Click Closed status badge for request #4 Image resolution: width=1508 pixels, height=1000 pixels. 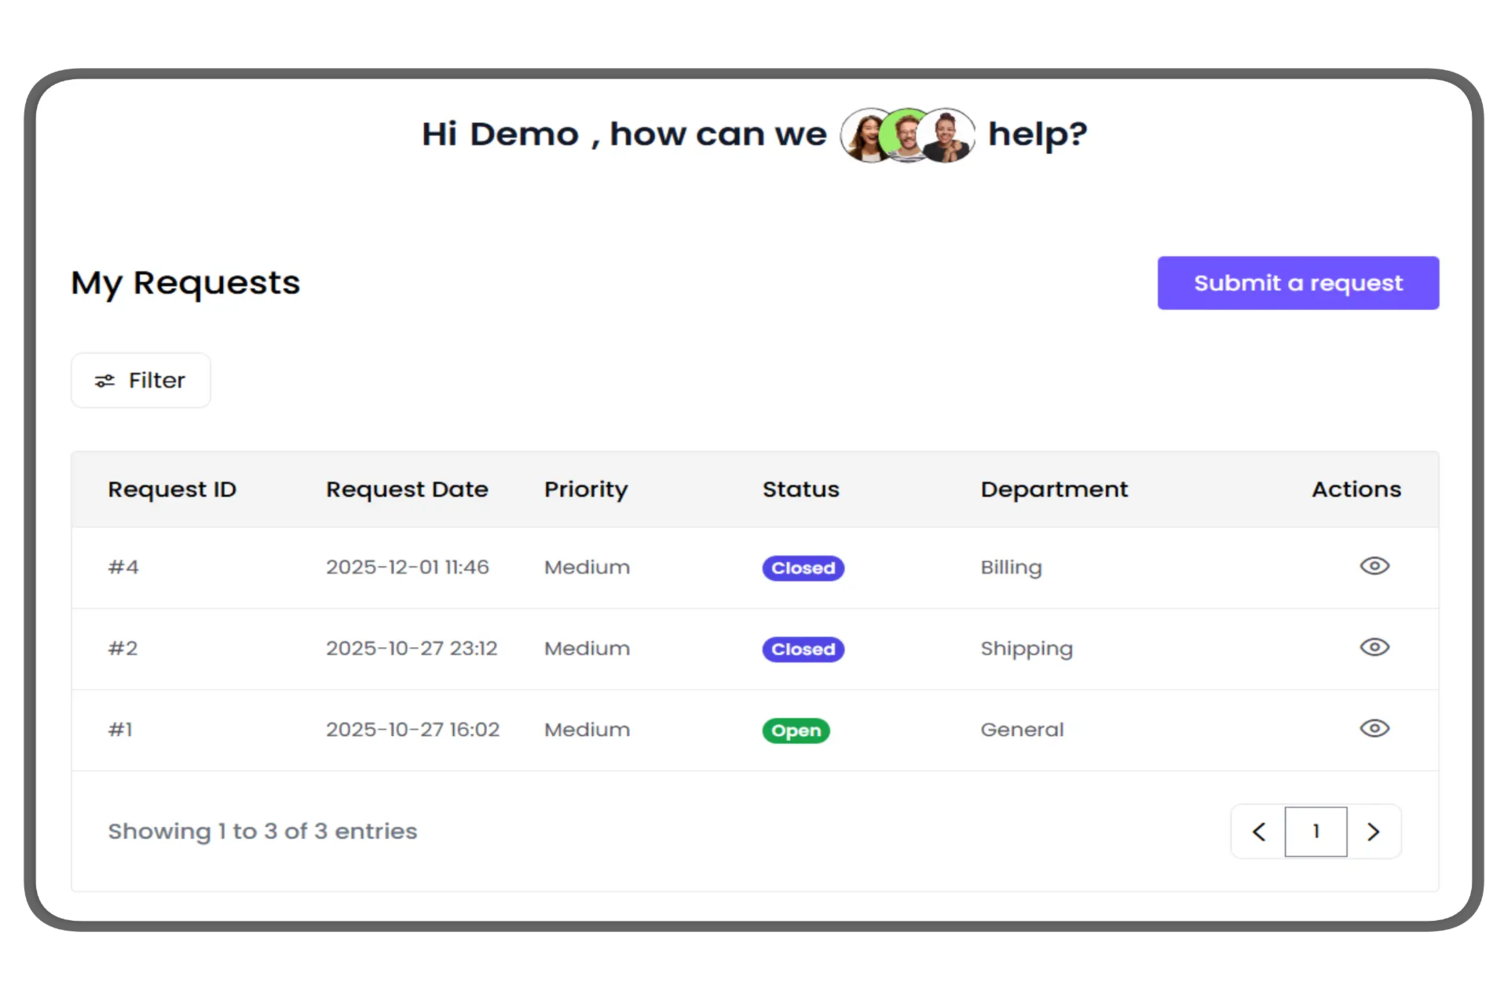coord(803,568)
